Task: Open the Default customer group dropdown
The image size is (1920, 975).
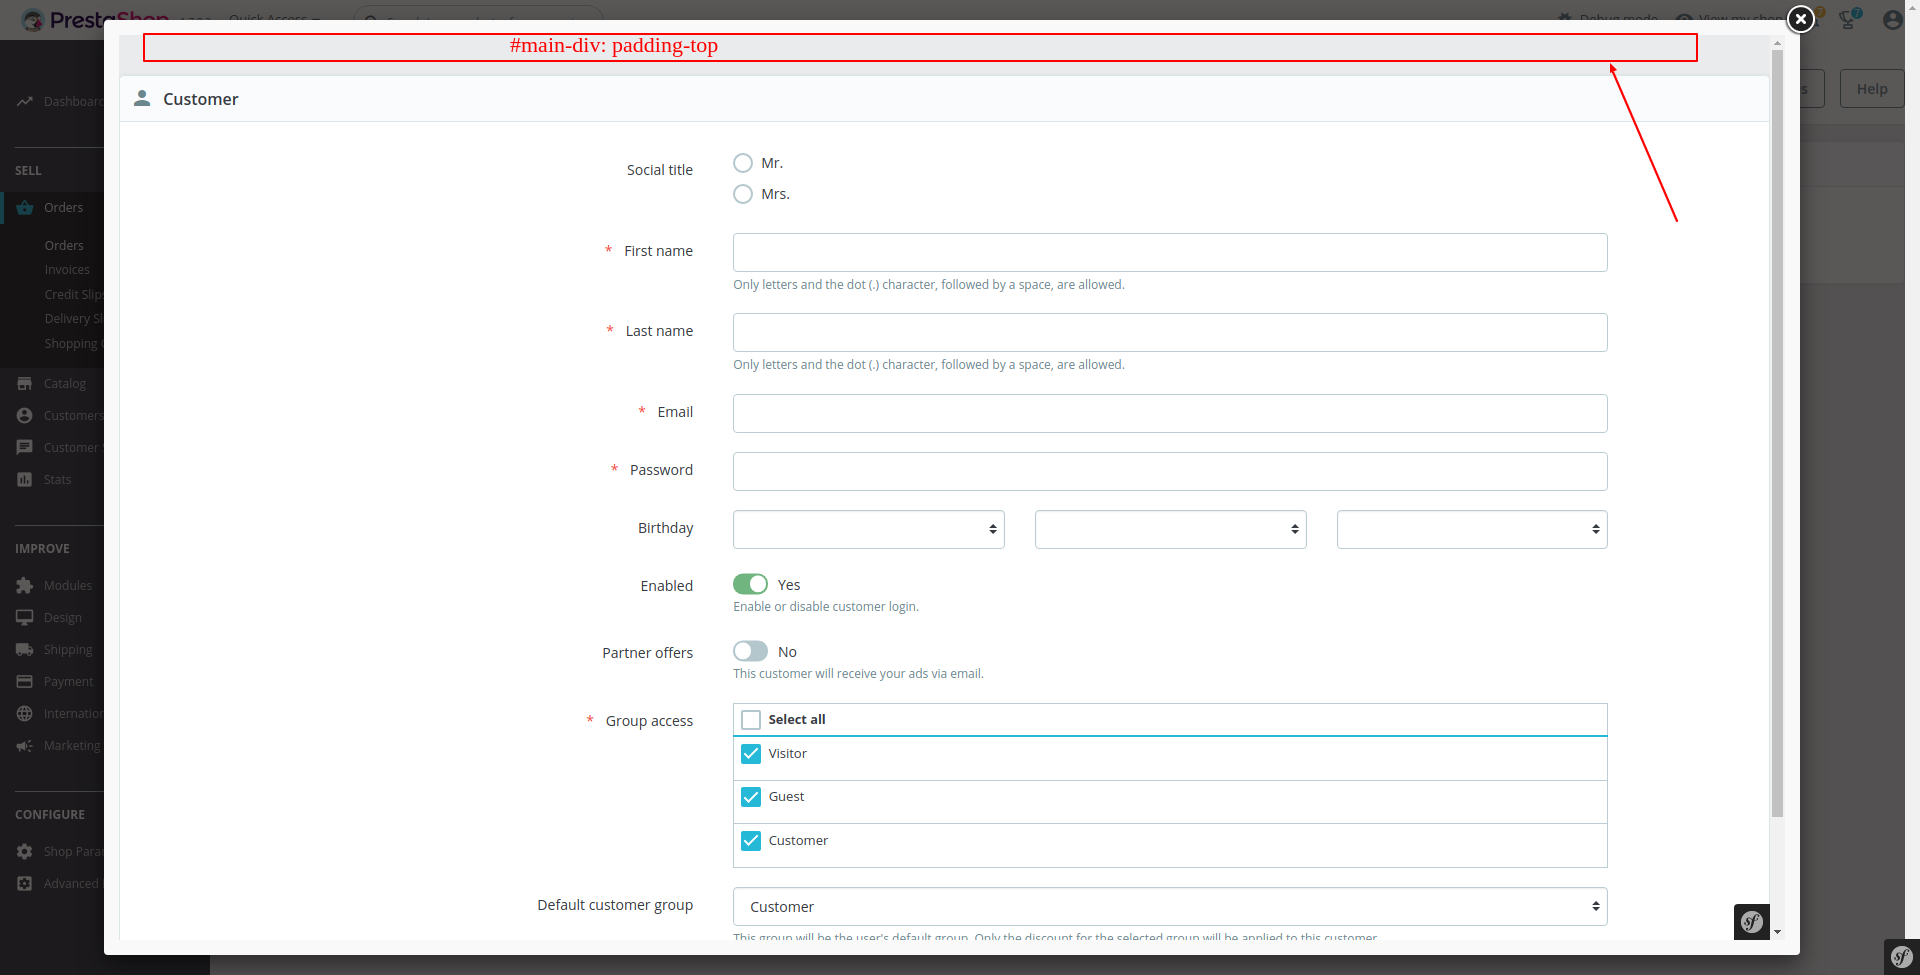Action: coord(1169,906)
